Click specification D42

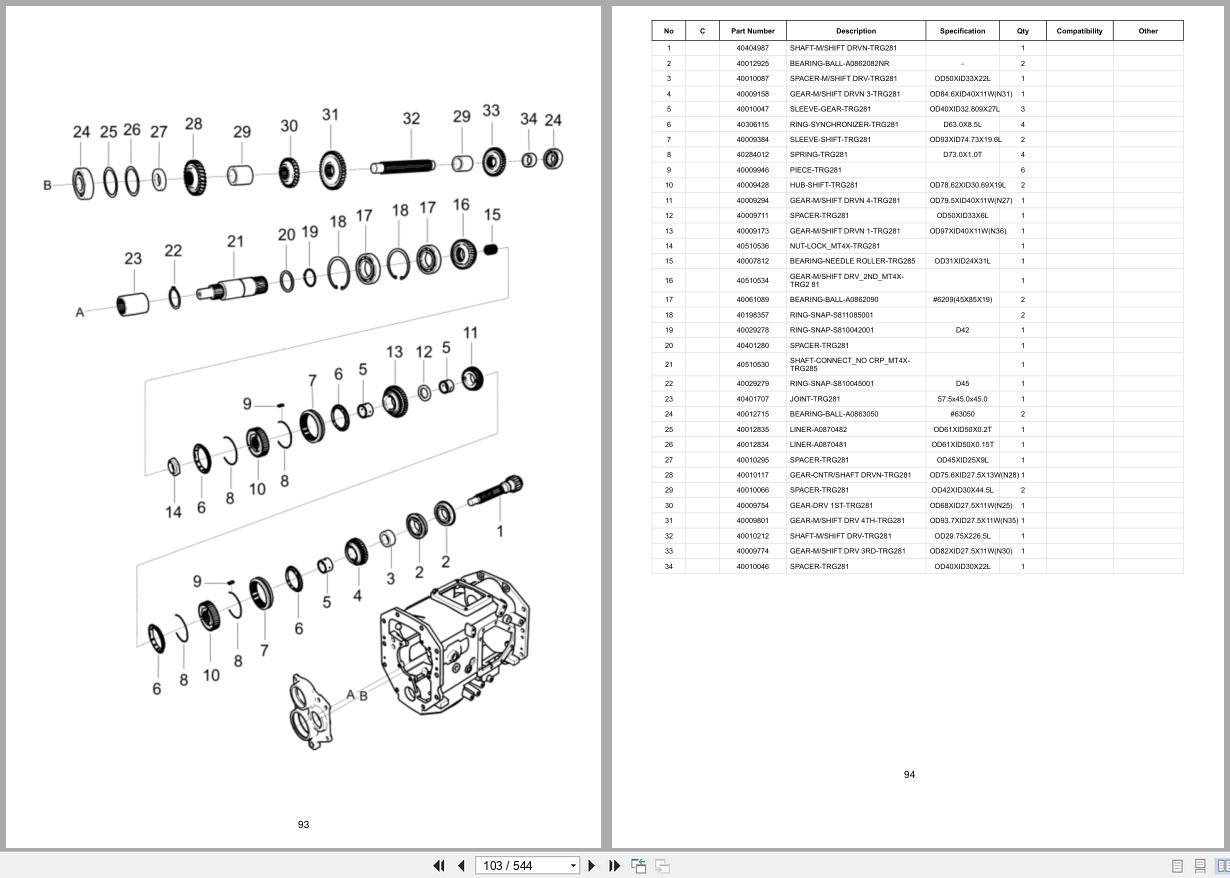962,330
